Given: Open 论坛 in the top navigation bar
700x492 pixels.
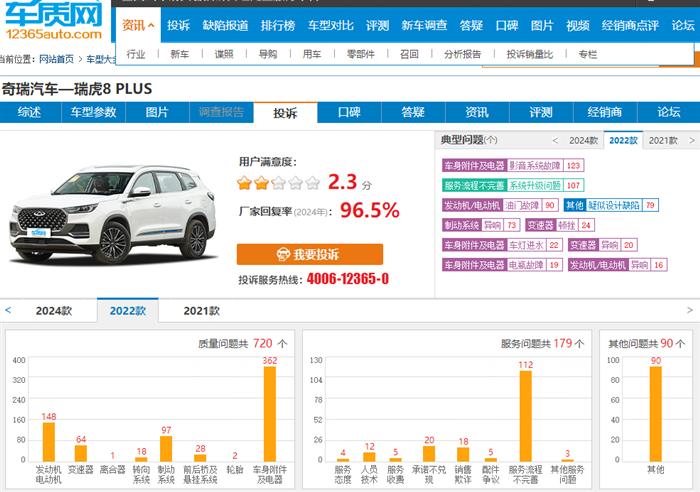Looking at the screenshot, I should tap(683, 25).
